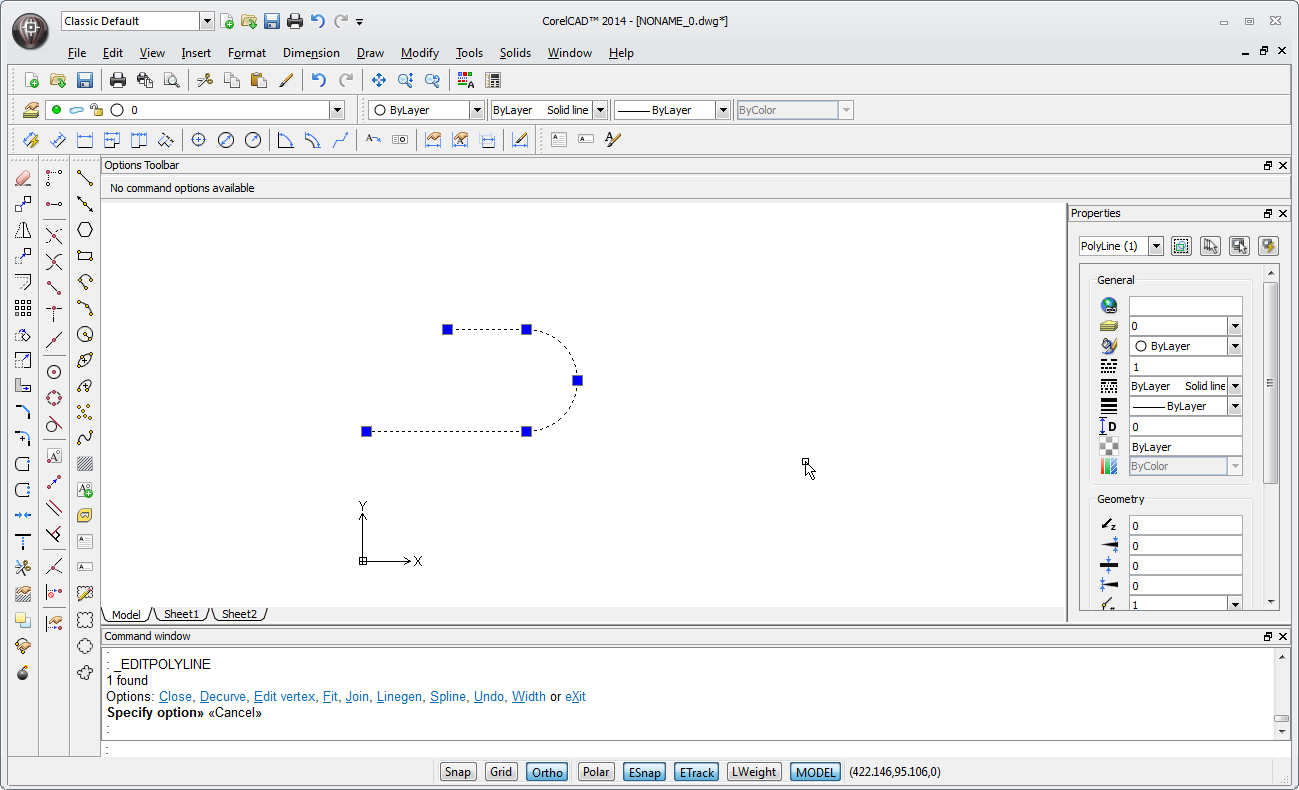This screenshot has height=790, width=1299.
Task: Select the Spline curve tool
Action: tap(85, 438)
